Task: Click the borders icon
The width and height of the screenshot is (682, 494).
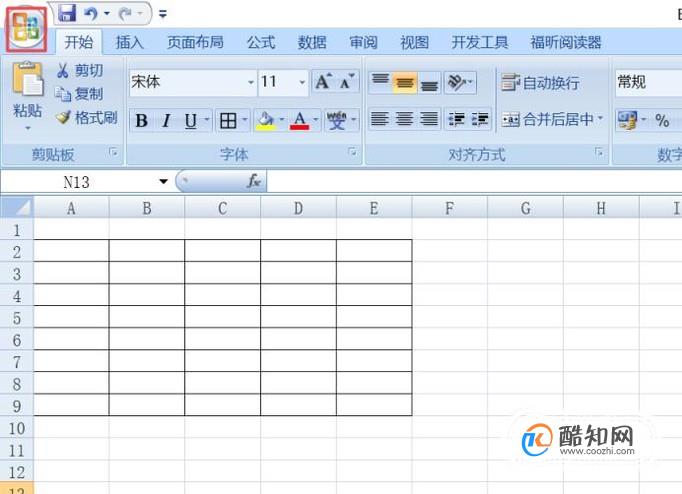Action: [228, 120]
